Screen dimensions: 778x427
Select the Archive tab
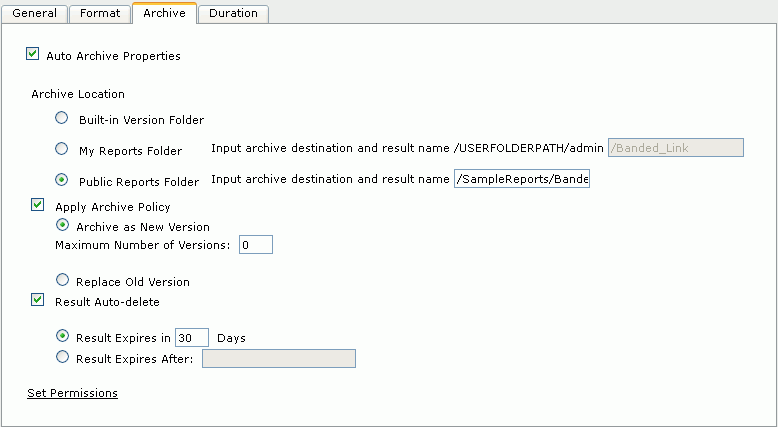click(x=164, y=13)
